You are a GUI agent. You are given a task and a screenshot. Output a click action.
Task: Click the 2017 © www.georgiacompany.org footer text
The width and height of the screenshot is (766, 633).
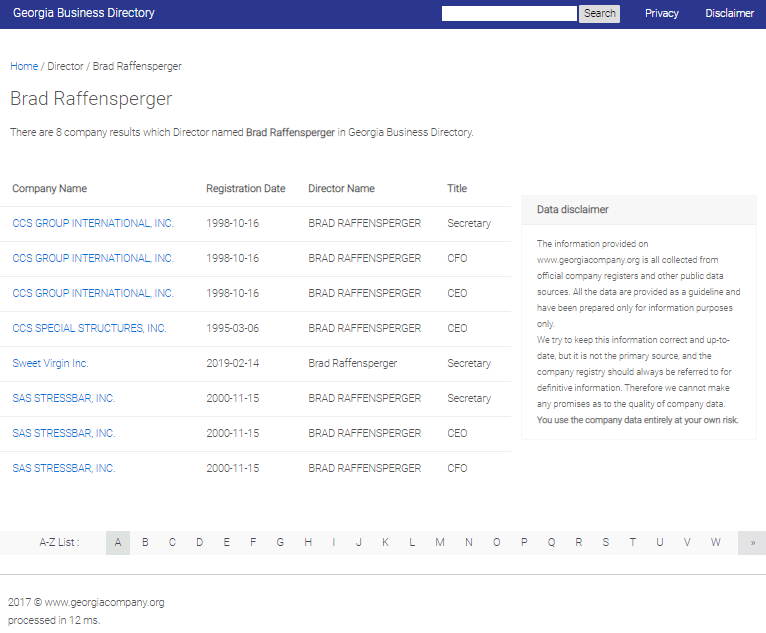click(86, 602)
